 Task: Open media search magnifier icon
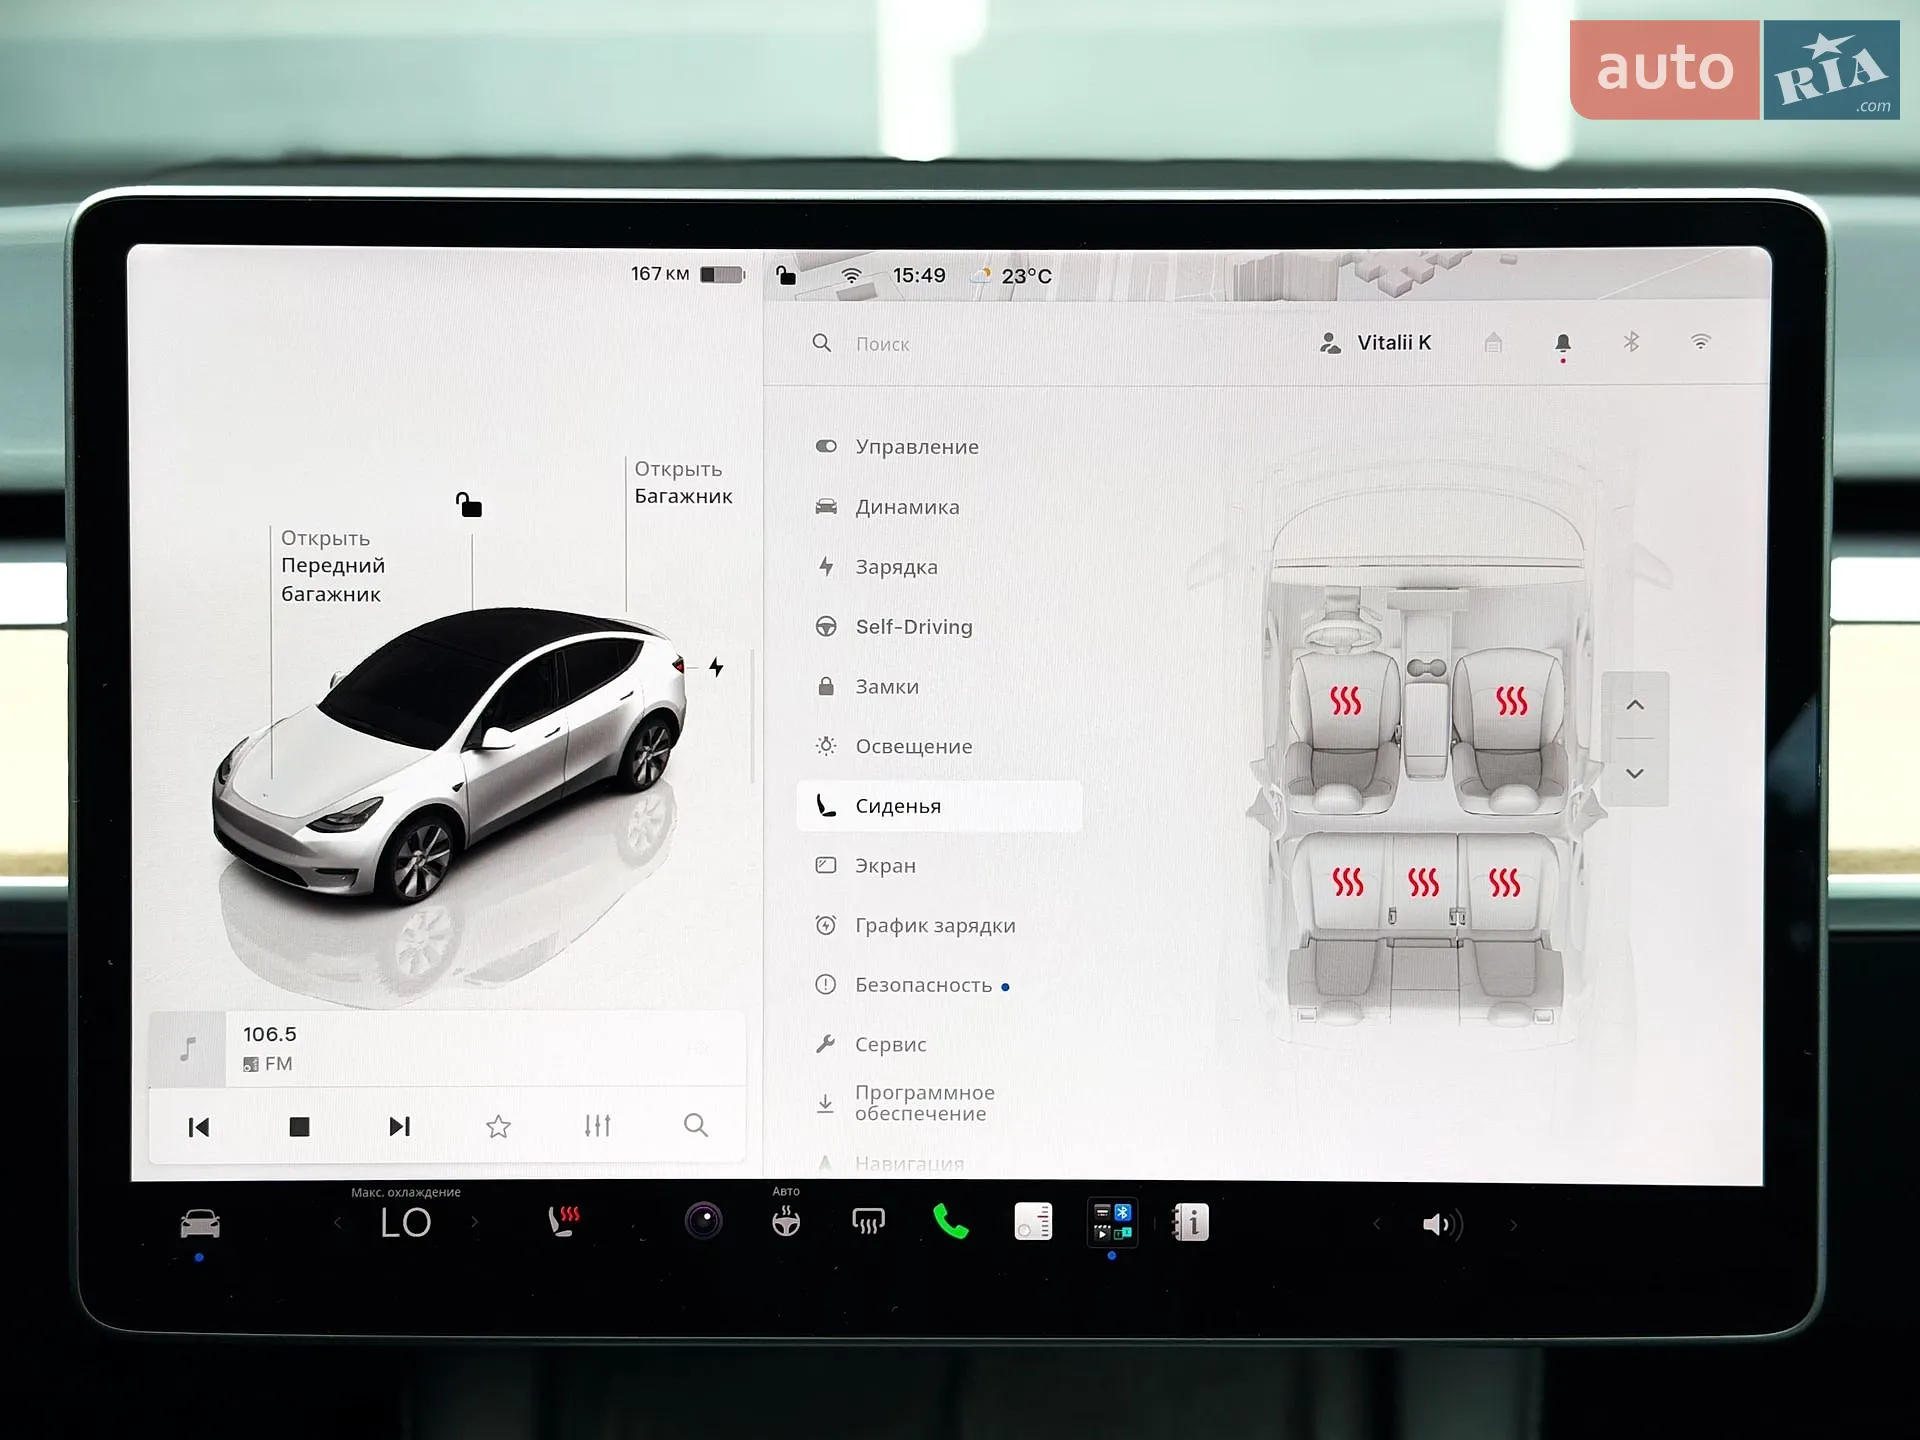696,1126
